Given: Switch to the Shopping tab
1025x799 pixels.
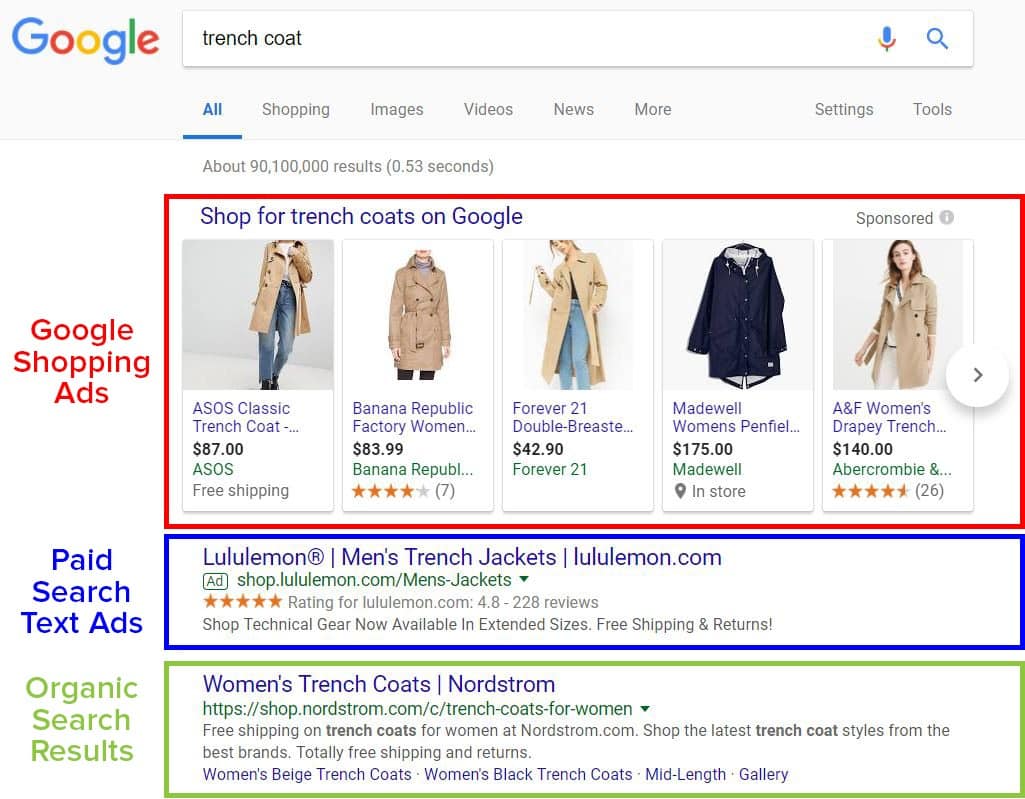Looking at the screenshot, I should 295,109.
